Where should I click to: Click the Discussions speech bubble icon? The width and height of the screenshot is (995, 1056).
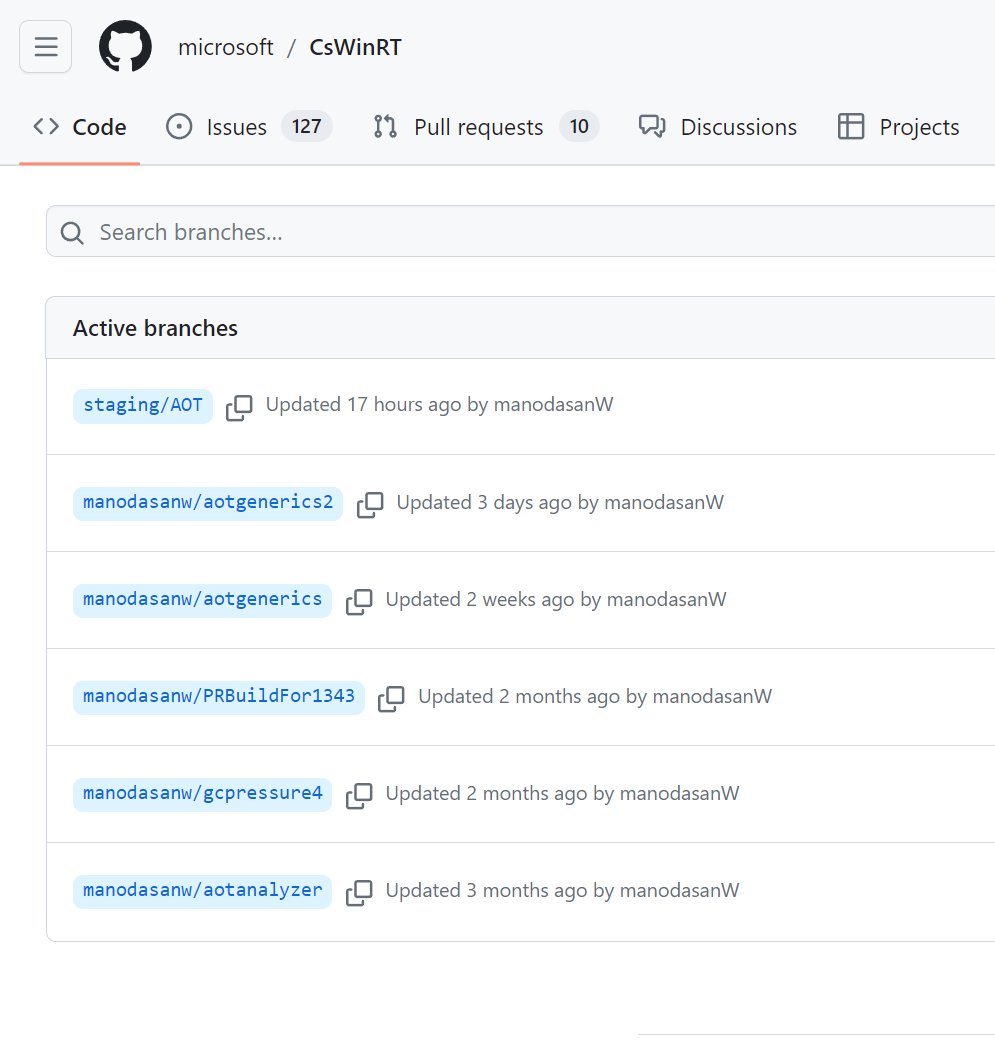point(652,127)
